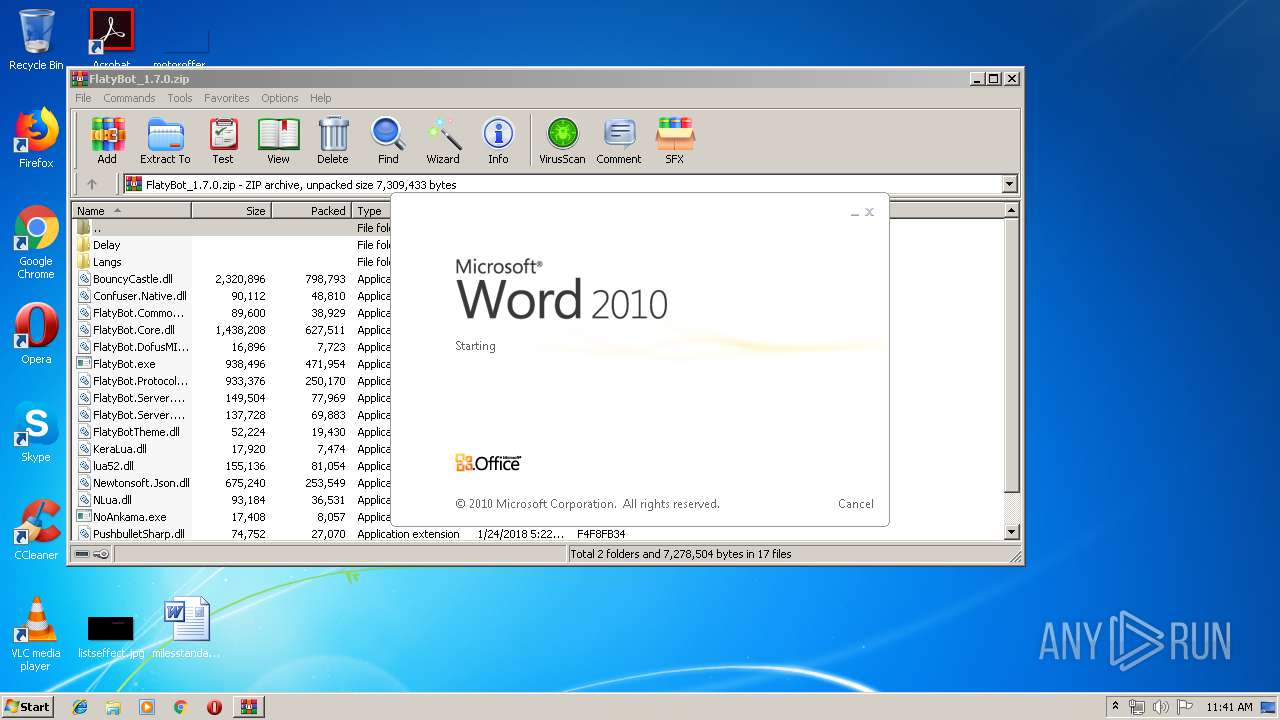Select Confuser.Native.dll file

pos(139,296)
